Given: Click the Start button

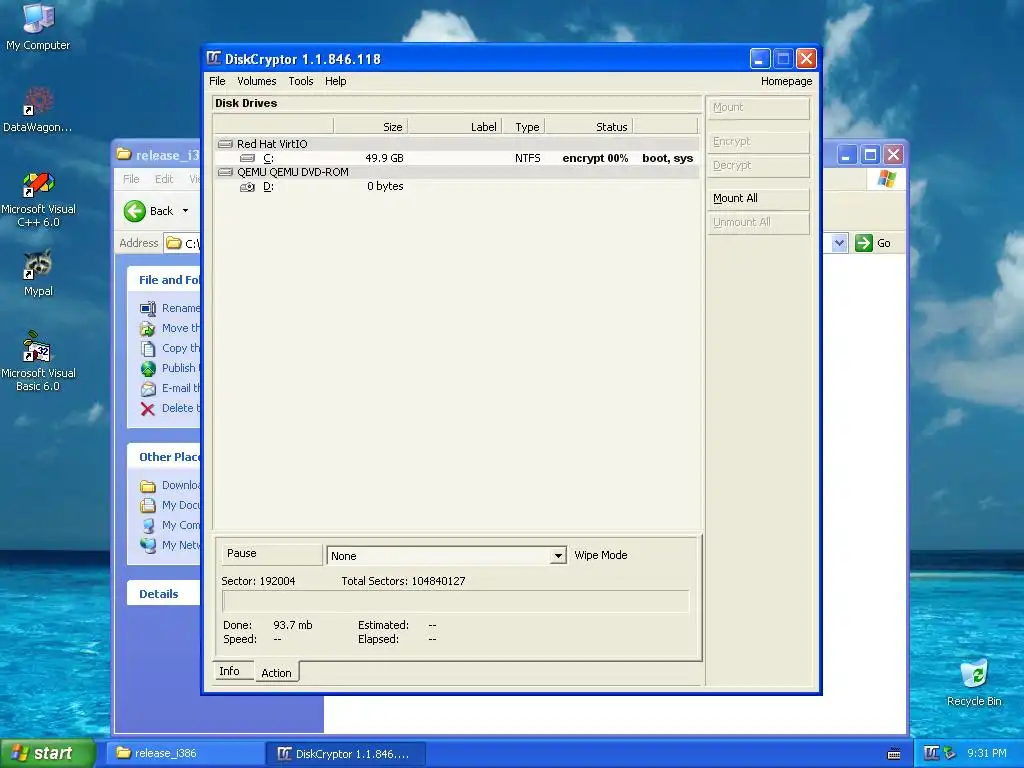Looking at the screenshot, I should [47, 753].
